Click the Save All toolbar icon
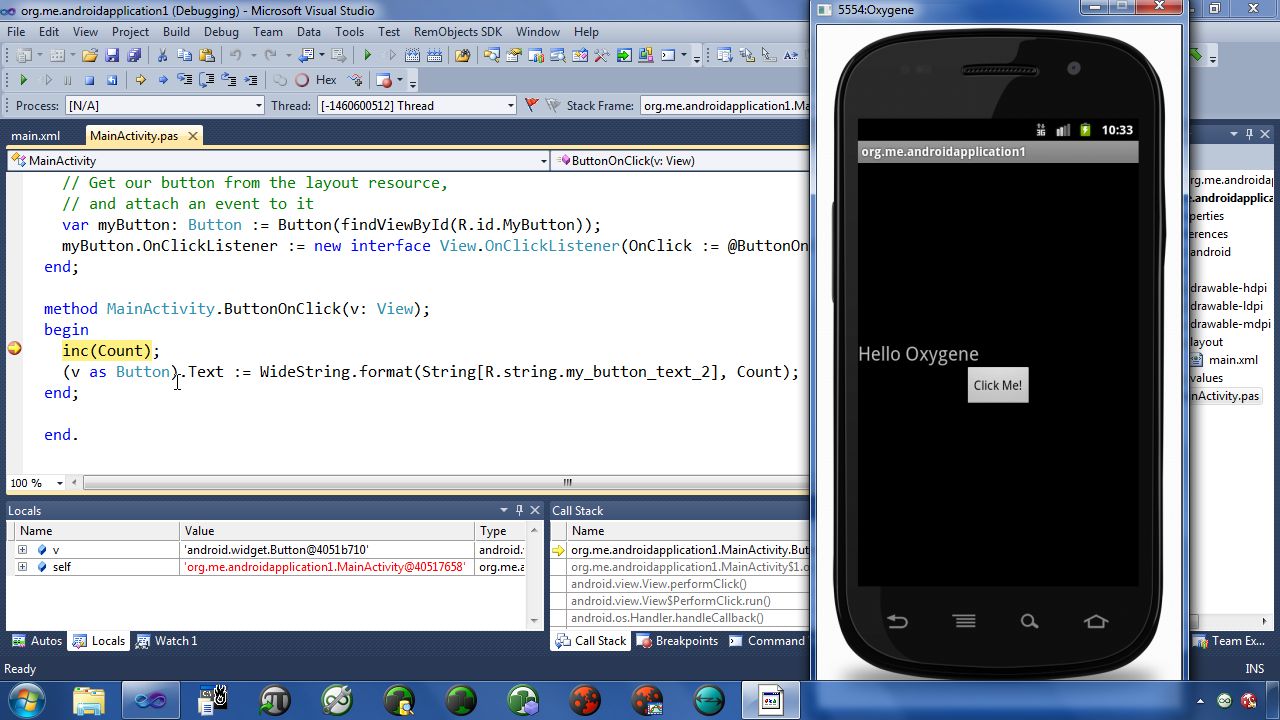Image resolution: width=1280 pixels, height=720 pixels. (134, 55)
